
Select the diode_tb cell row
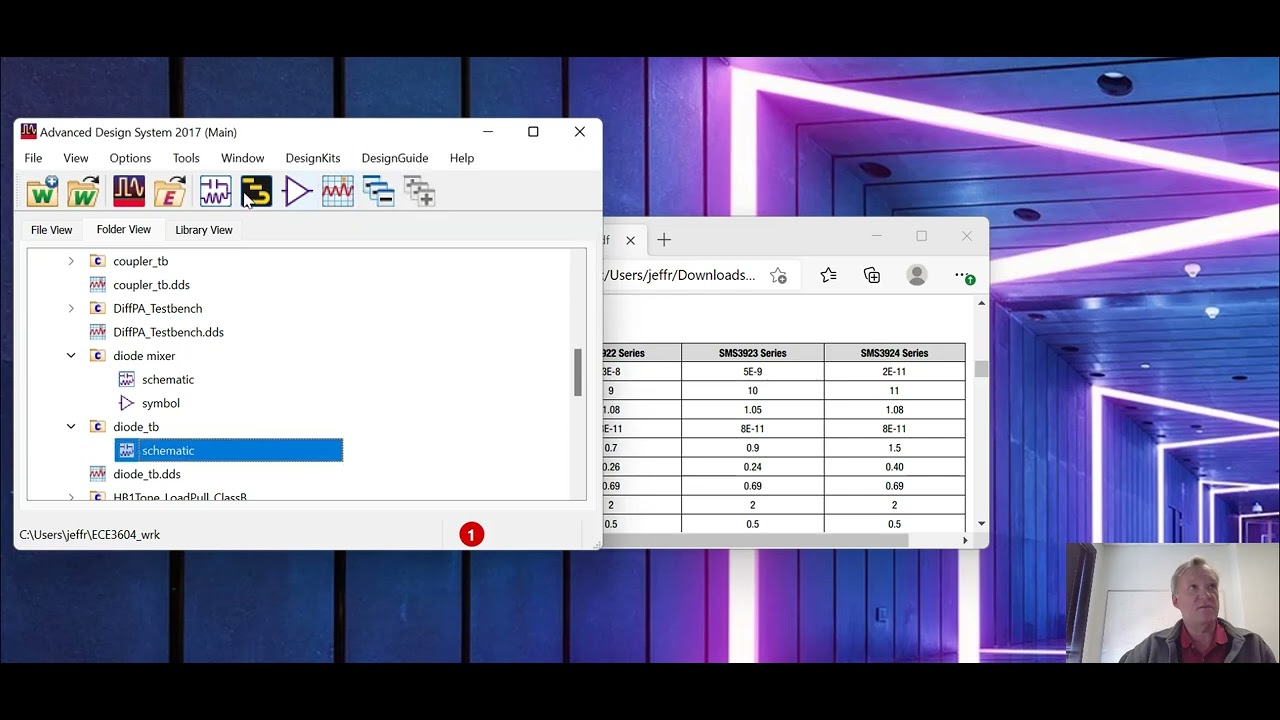point(136,427)
